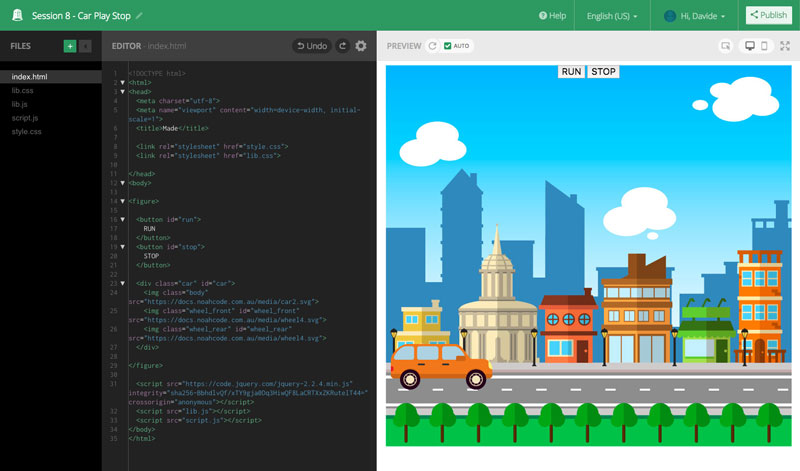Screen dimensions: 800x471
Task: Click the user avatar next to Hi, Davide
Action: (670, 16)
